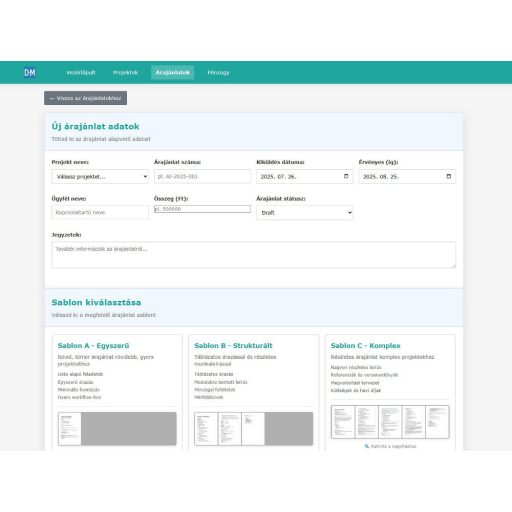The image size is (512, 512).
Task: Select the Sablon A - Egyszerű card
Action: [x=117, y=393]
